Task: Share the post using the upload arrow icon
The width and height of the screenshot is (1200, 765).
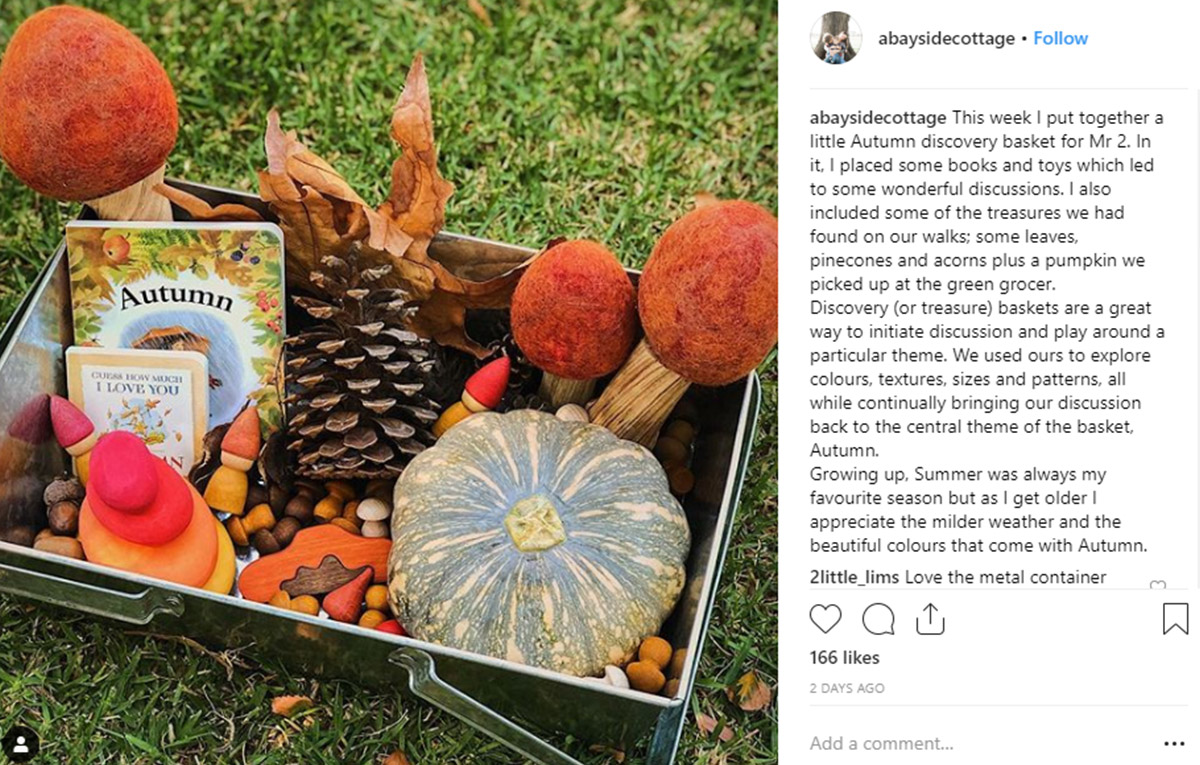Action: click(930, 619)
